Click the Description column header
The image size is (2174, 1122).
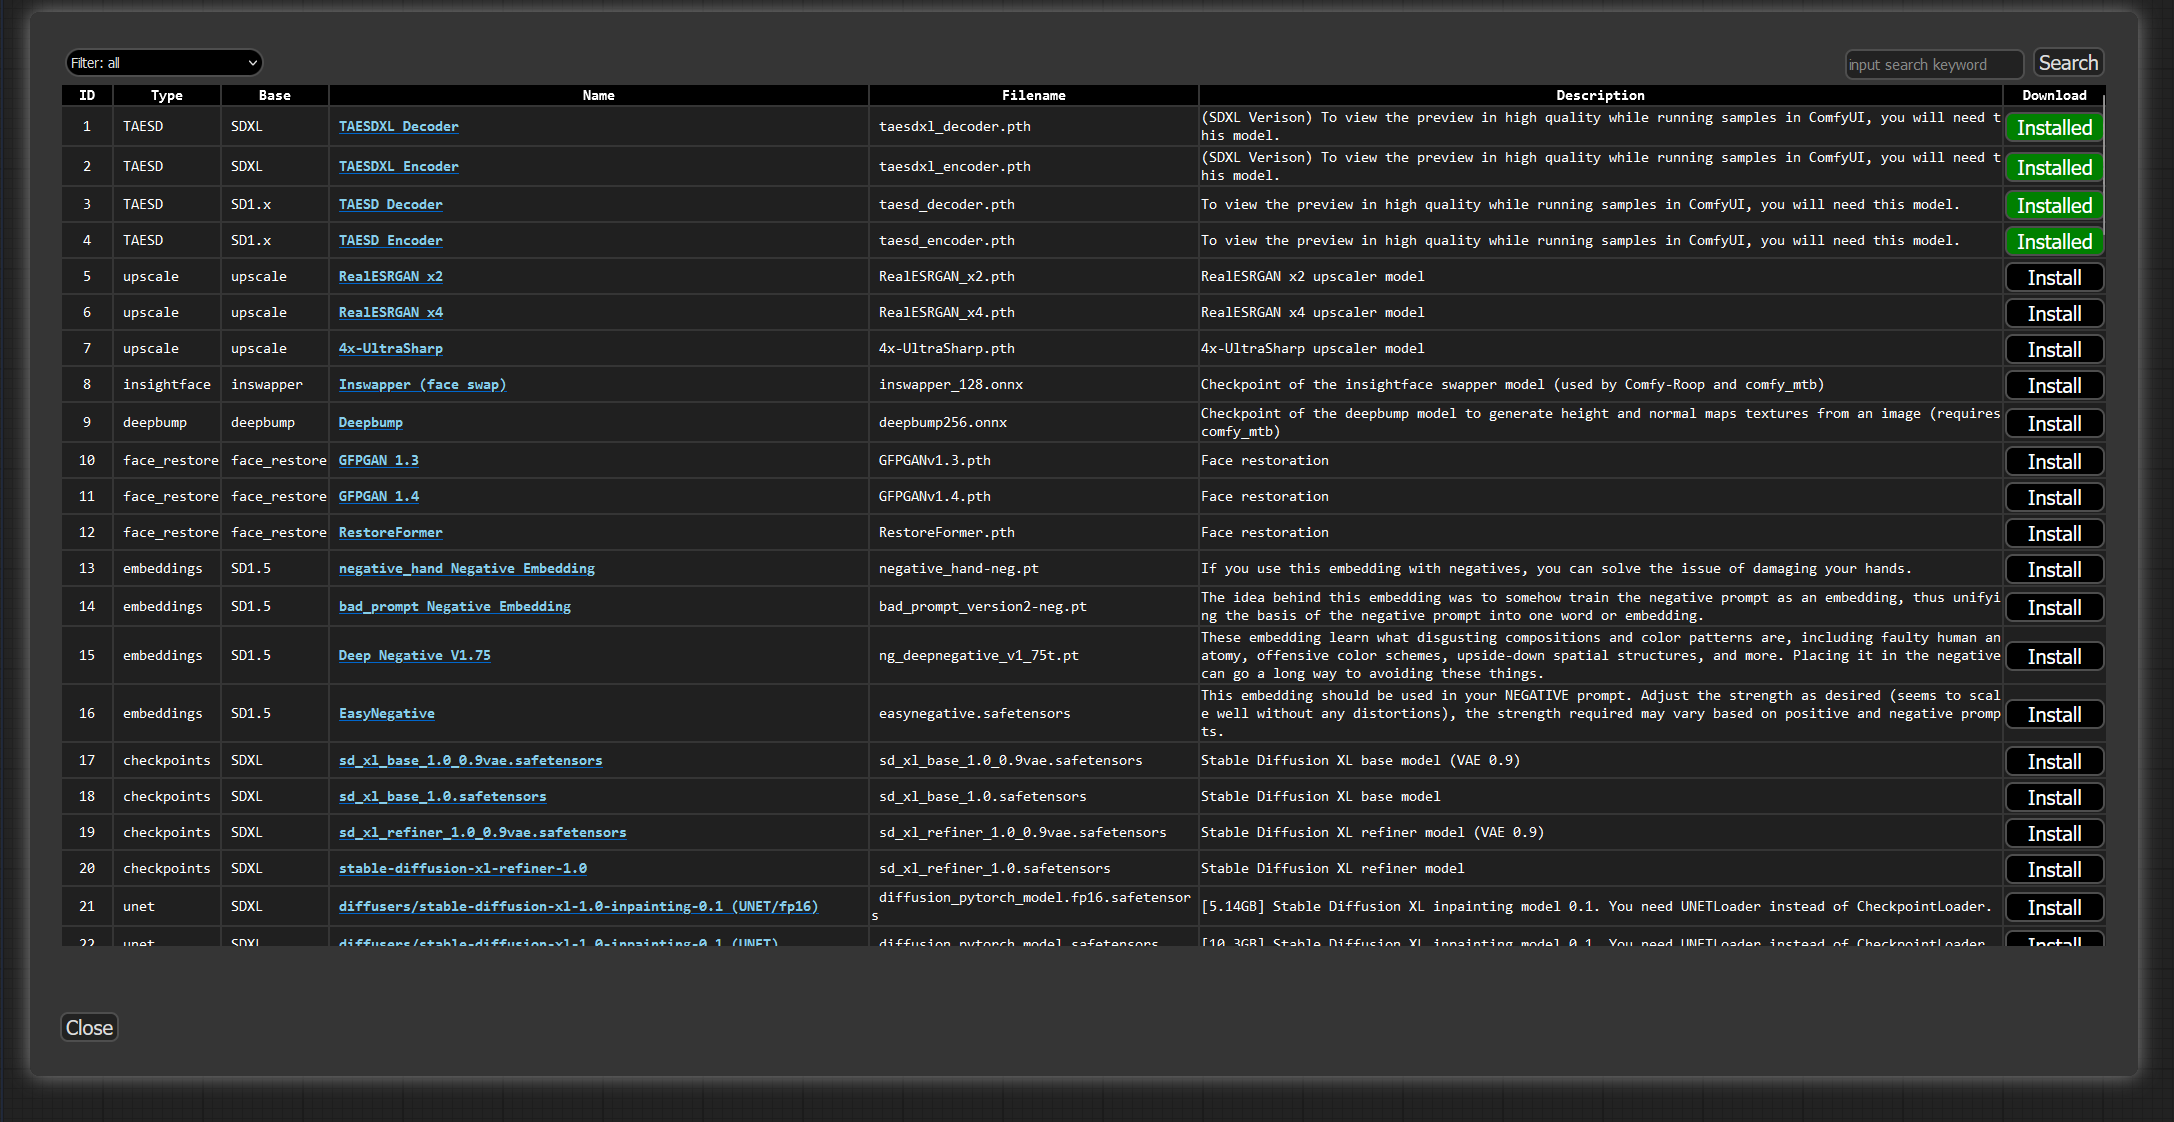pos(1600,95)
